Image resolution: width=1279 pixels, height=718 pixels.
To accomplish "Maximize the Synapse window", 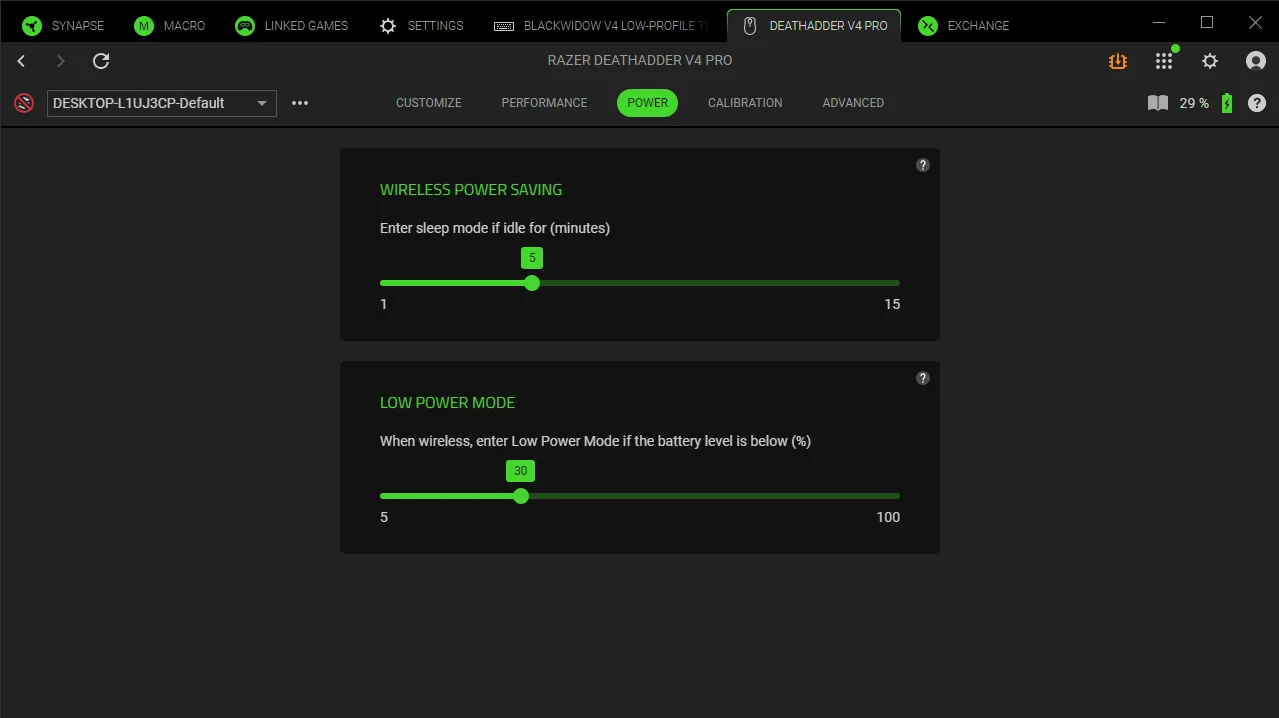I will pos(1207,22).
